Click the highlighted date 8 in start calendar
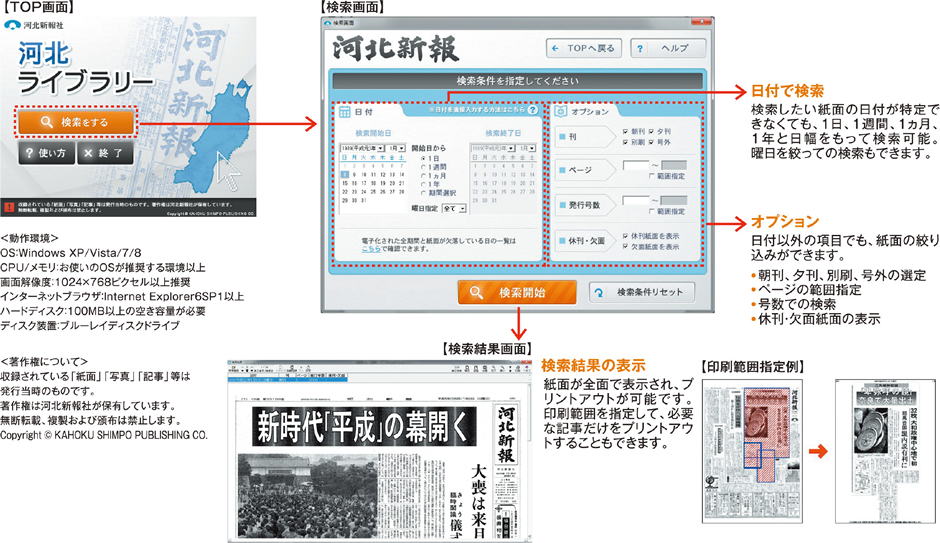The height and width of the screenshot is (543, 940). 344,174
